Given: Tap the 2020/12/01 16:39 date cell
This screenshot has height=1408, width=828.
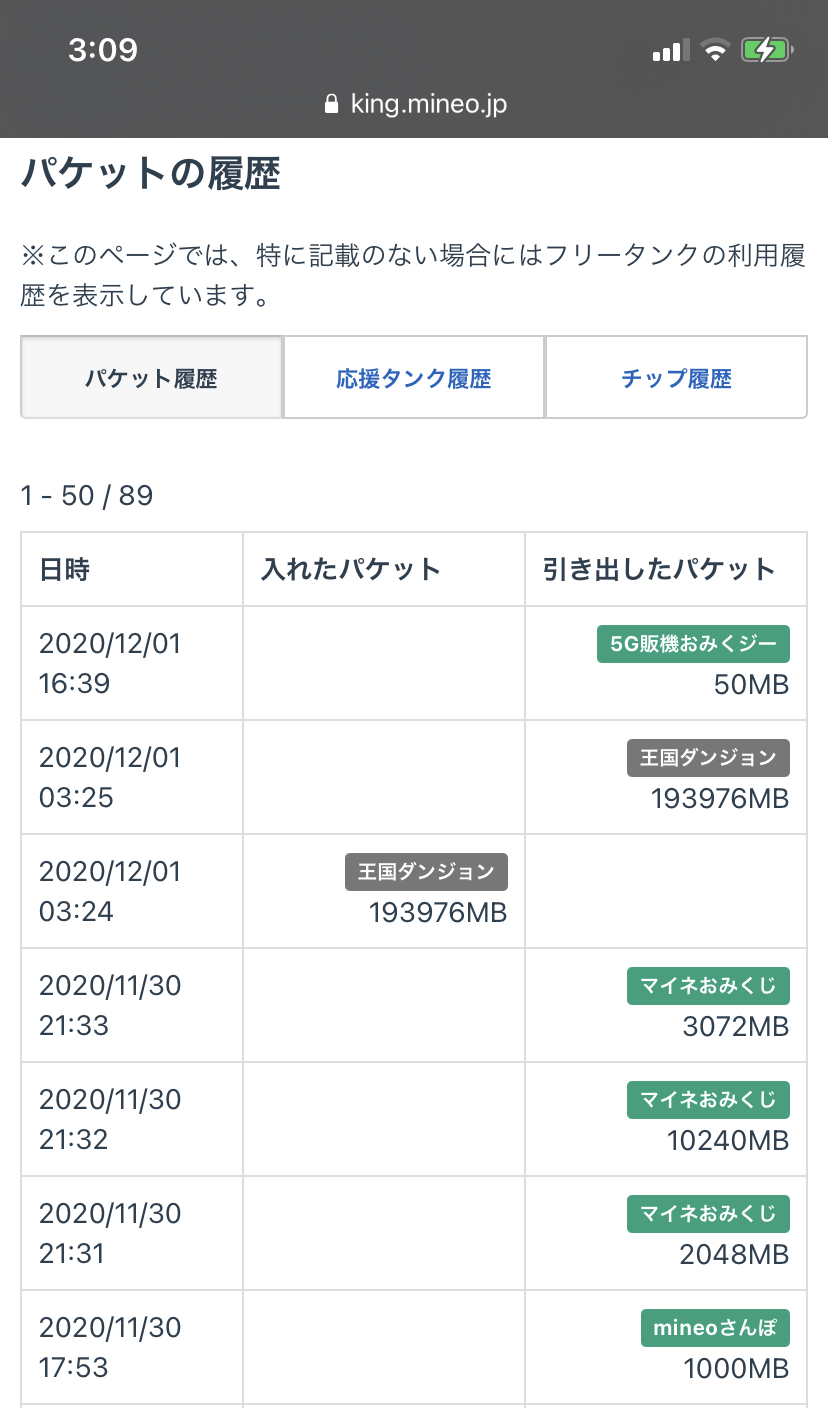Looking at the screenshot, I should (110, 663).
